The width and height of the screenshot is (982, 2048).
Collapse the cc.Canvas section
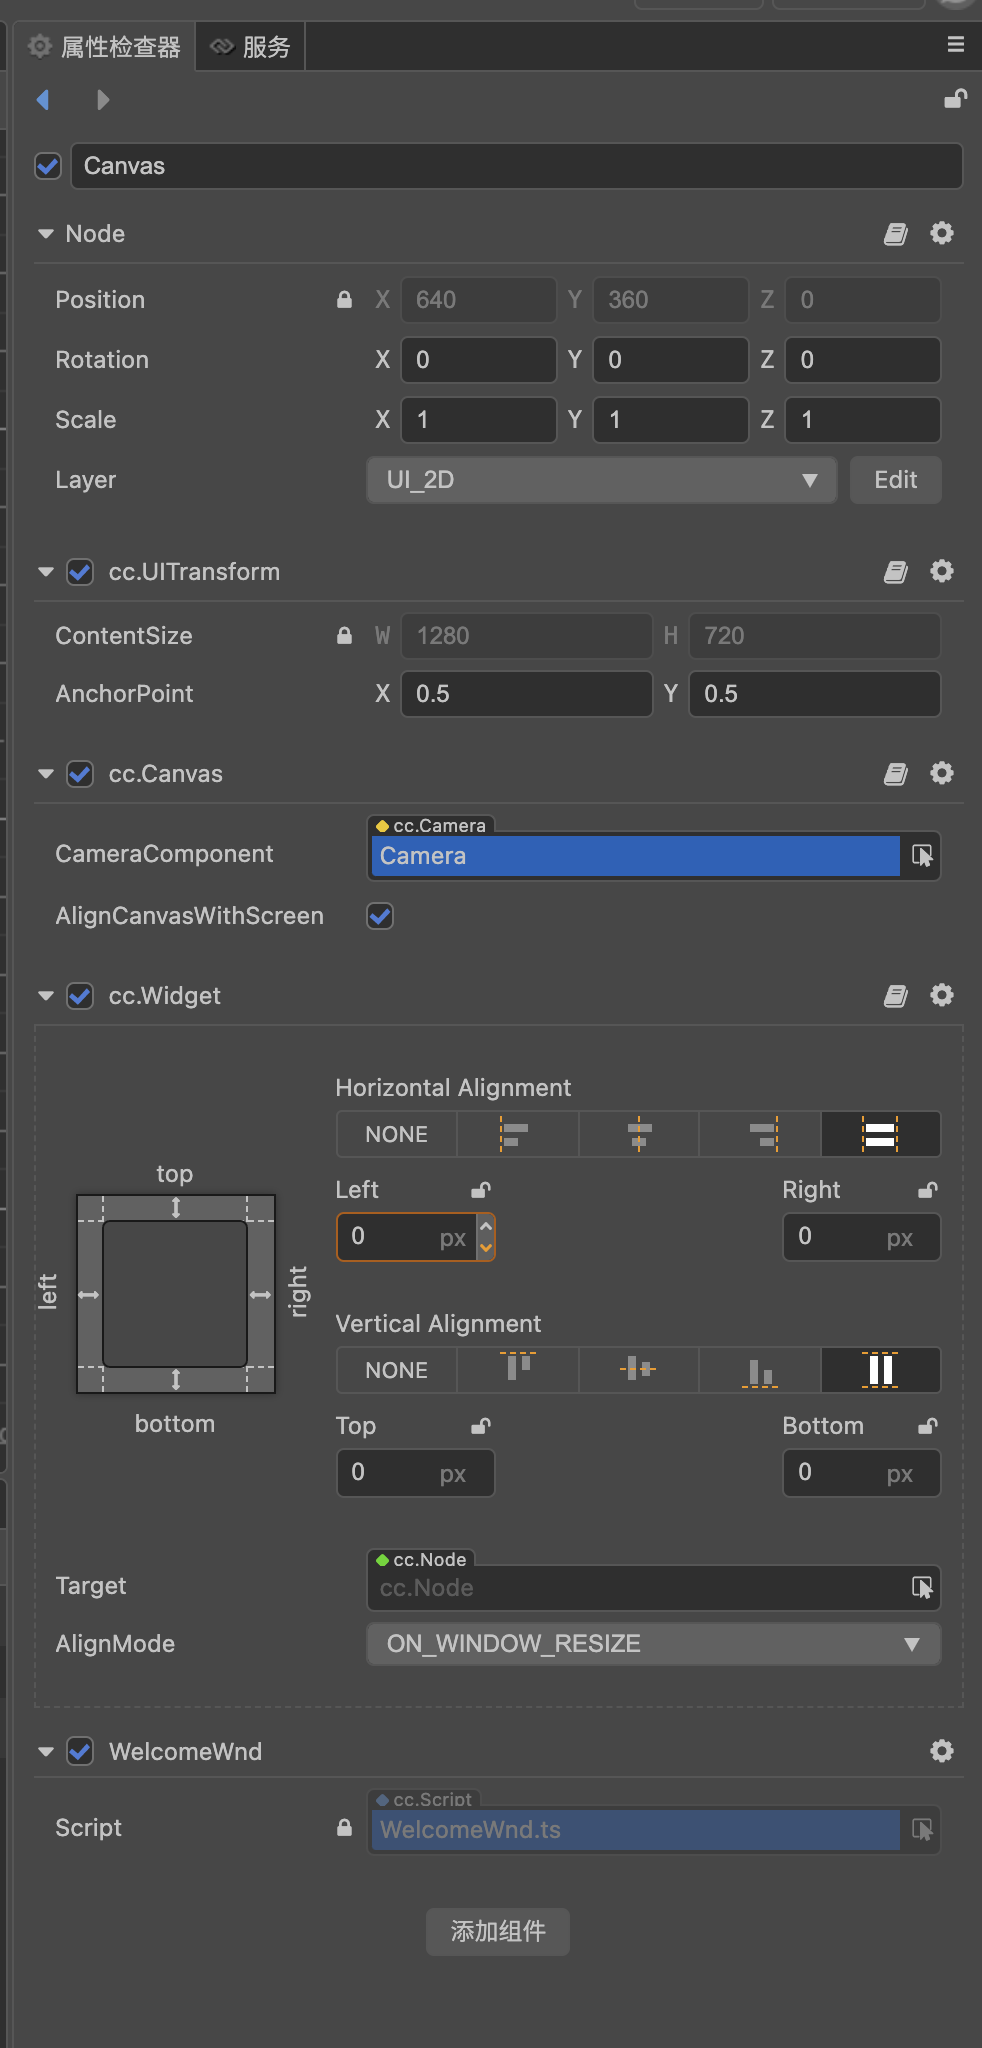[45, 774]
